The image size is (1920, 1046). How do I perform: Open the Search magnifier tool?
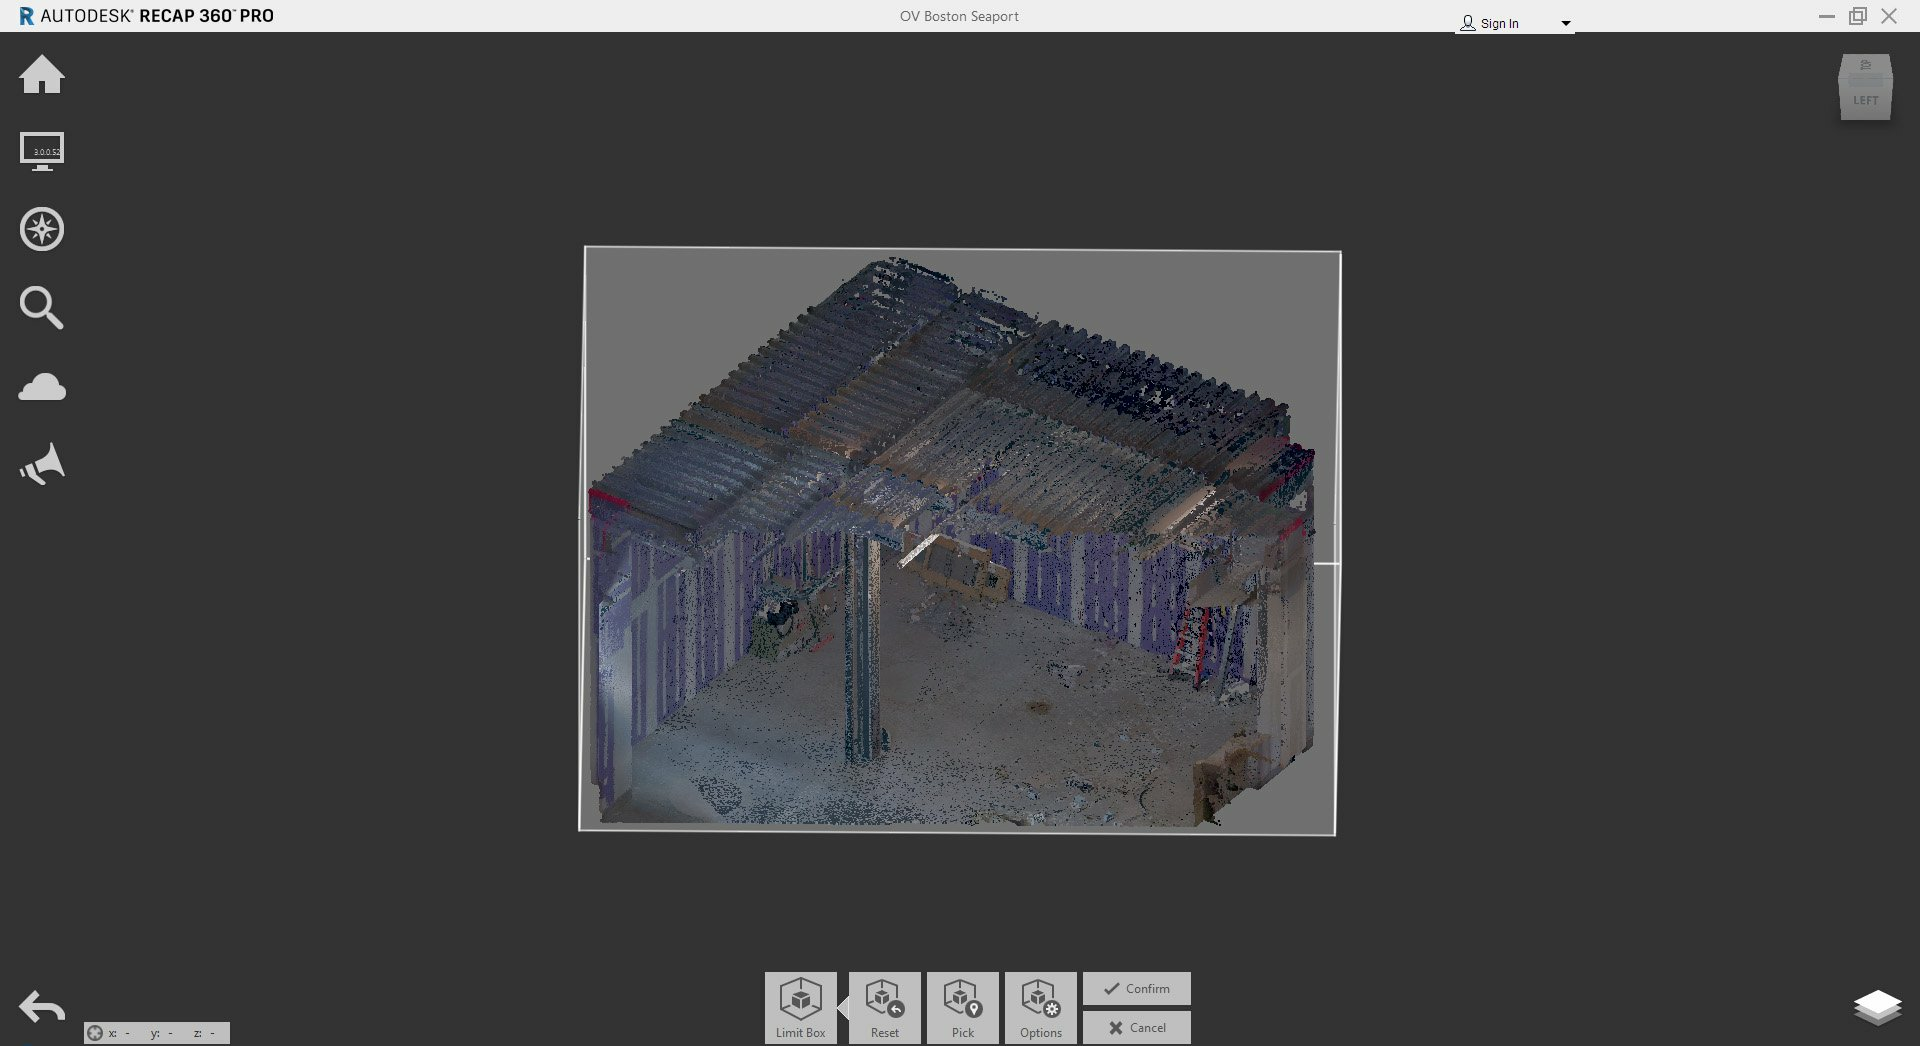[x=42, y=307]
